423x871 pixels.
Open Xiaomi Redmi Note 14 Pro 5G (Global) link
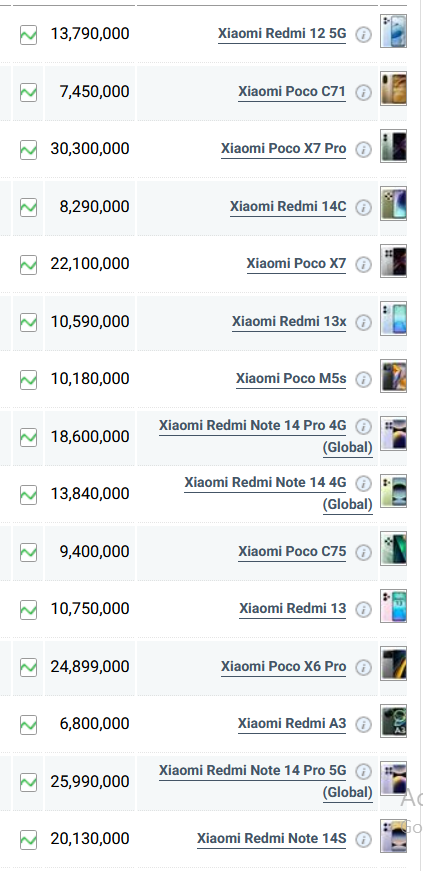coord(266,781)
